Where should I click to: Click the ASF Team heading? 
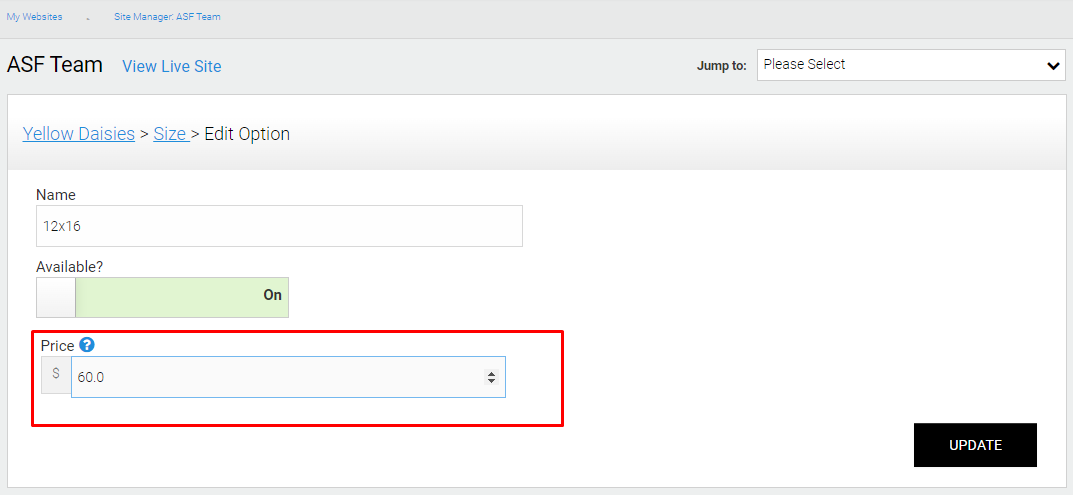pyautogui.click(x=55, y=65)
